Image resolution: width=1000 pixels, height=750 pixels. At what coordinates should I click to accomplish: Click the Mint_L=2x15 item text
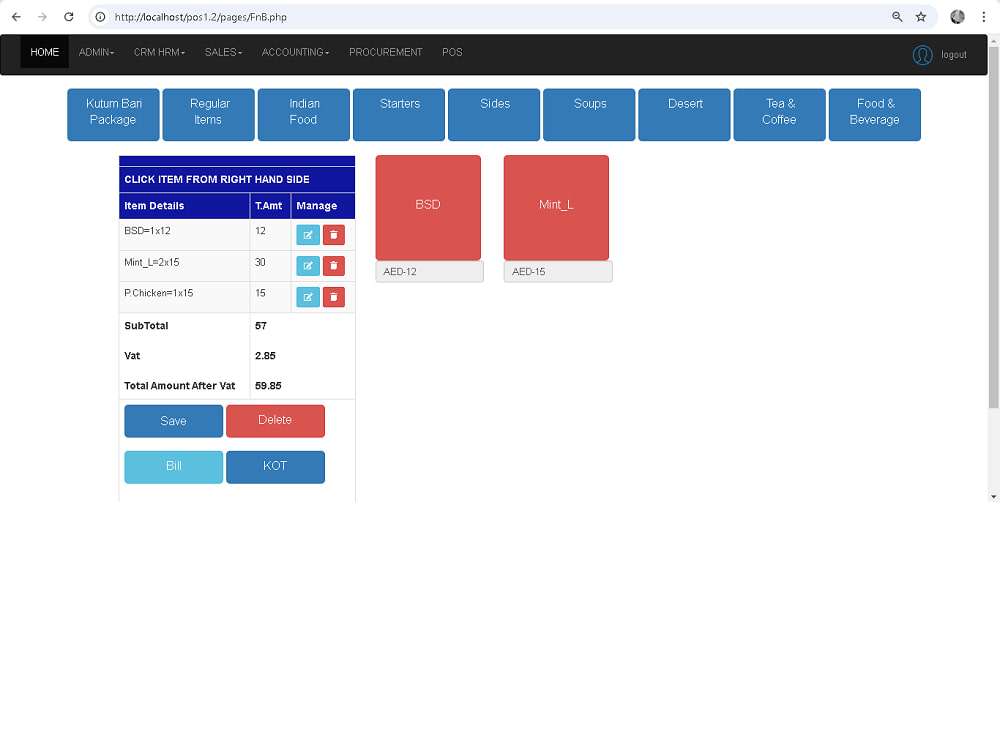click(152, 262)
